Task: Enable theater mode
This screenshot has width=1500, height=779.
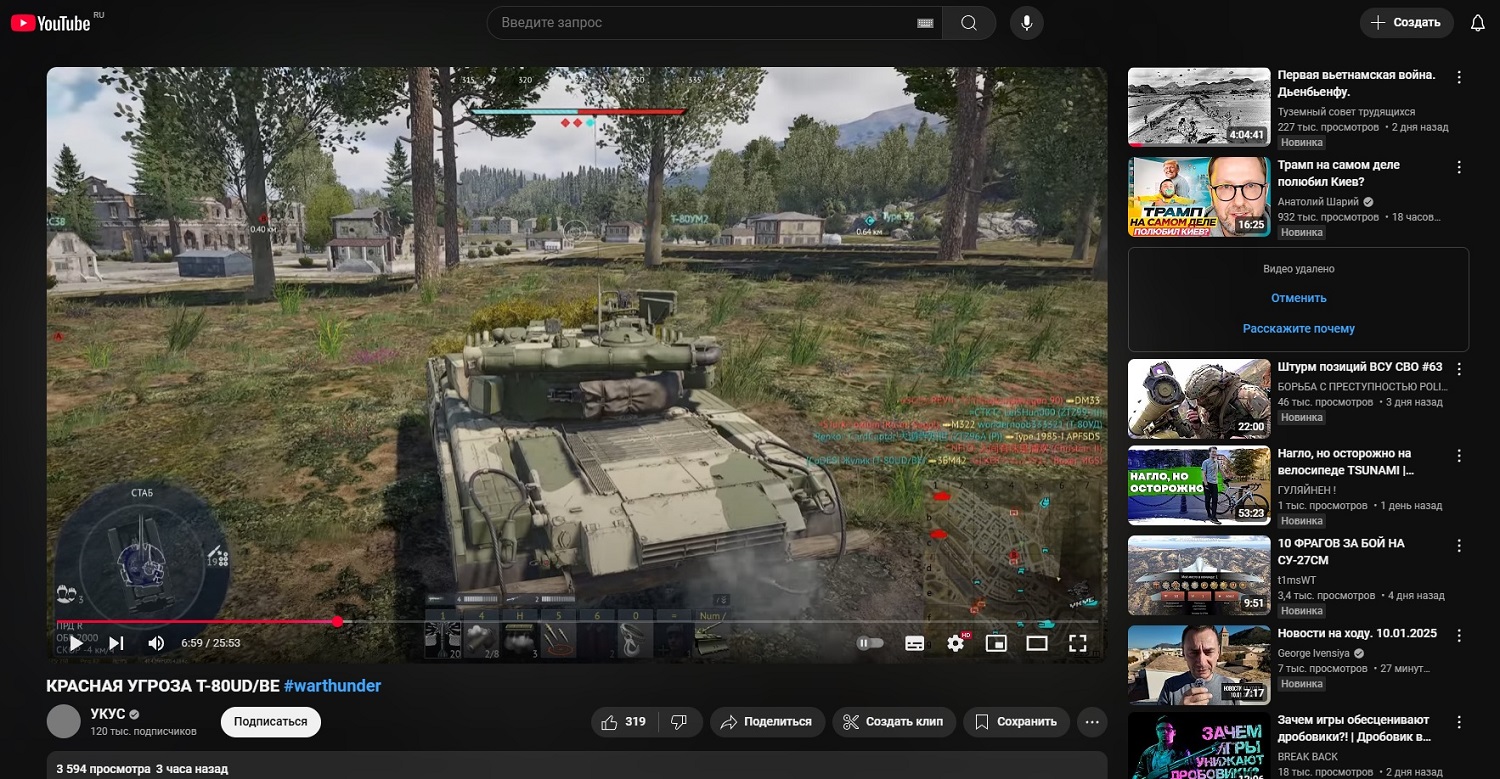Action: point(1037,643)
